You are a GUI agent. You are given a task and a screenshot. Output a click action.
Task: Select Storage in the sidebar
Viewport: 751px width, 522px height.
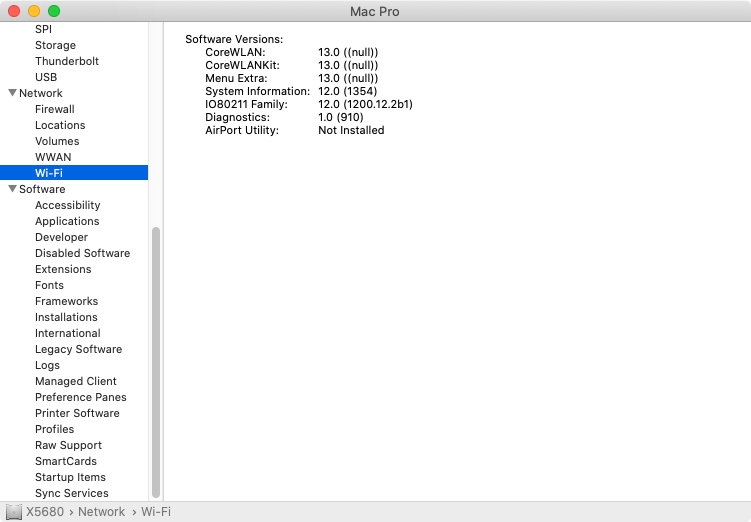point(55,45)
